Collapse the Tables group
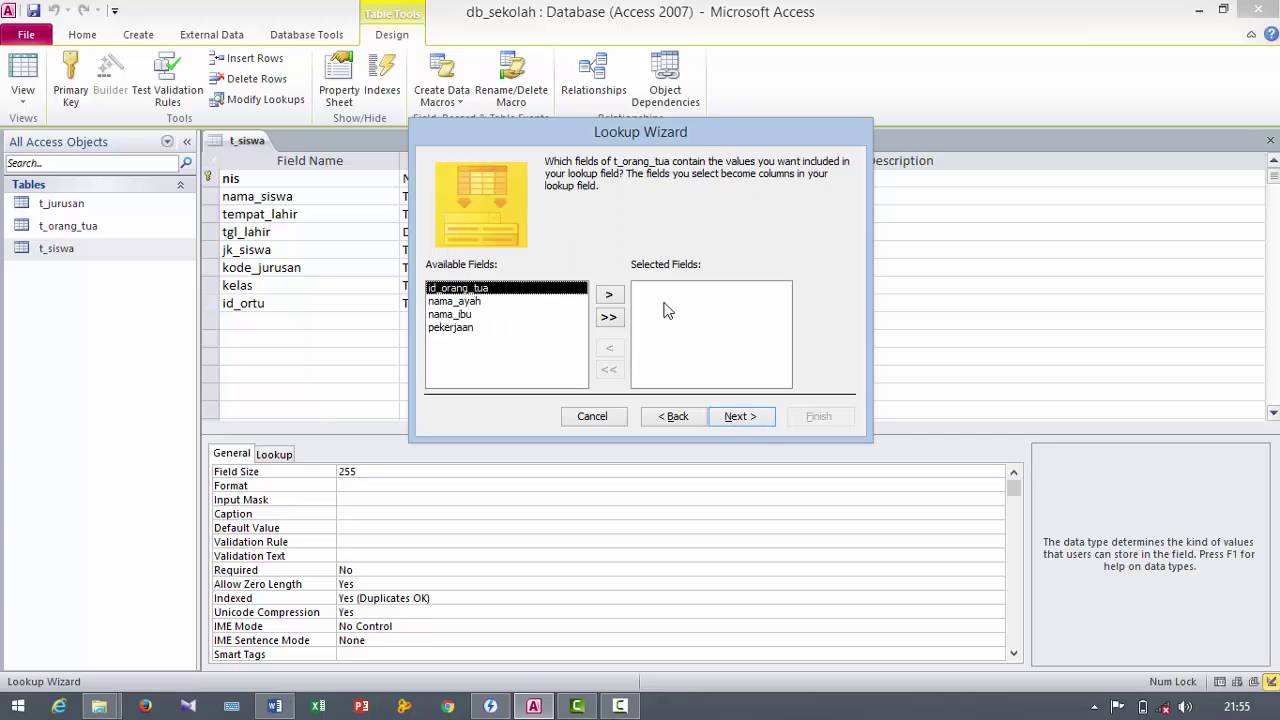Screen dimensions: 1280x720 (181, 185)
